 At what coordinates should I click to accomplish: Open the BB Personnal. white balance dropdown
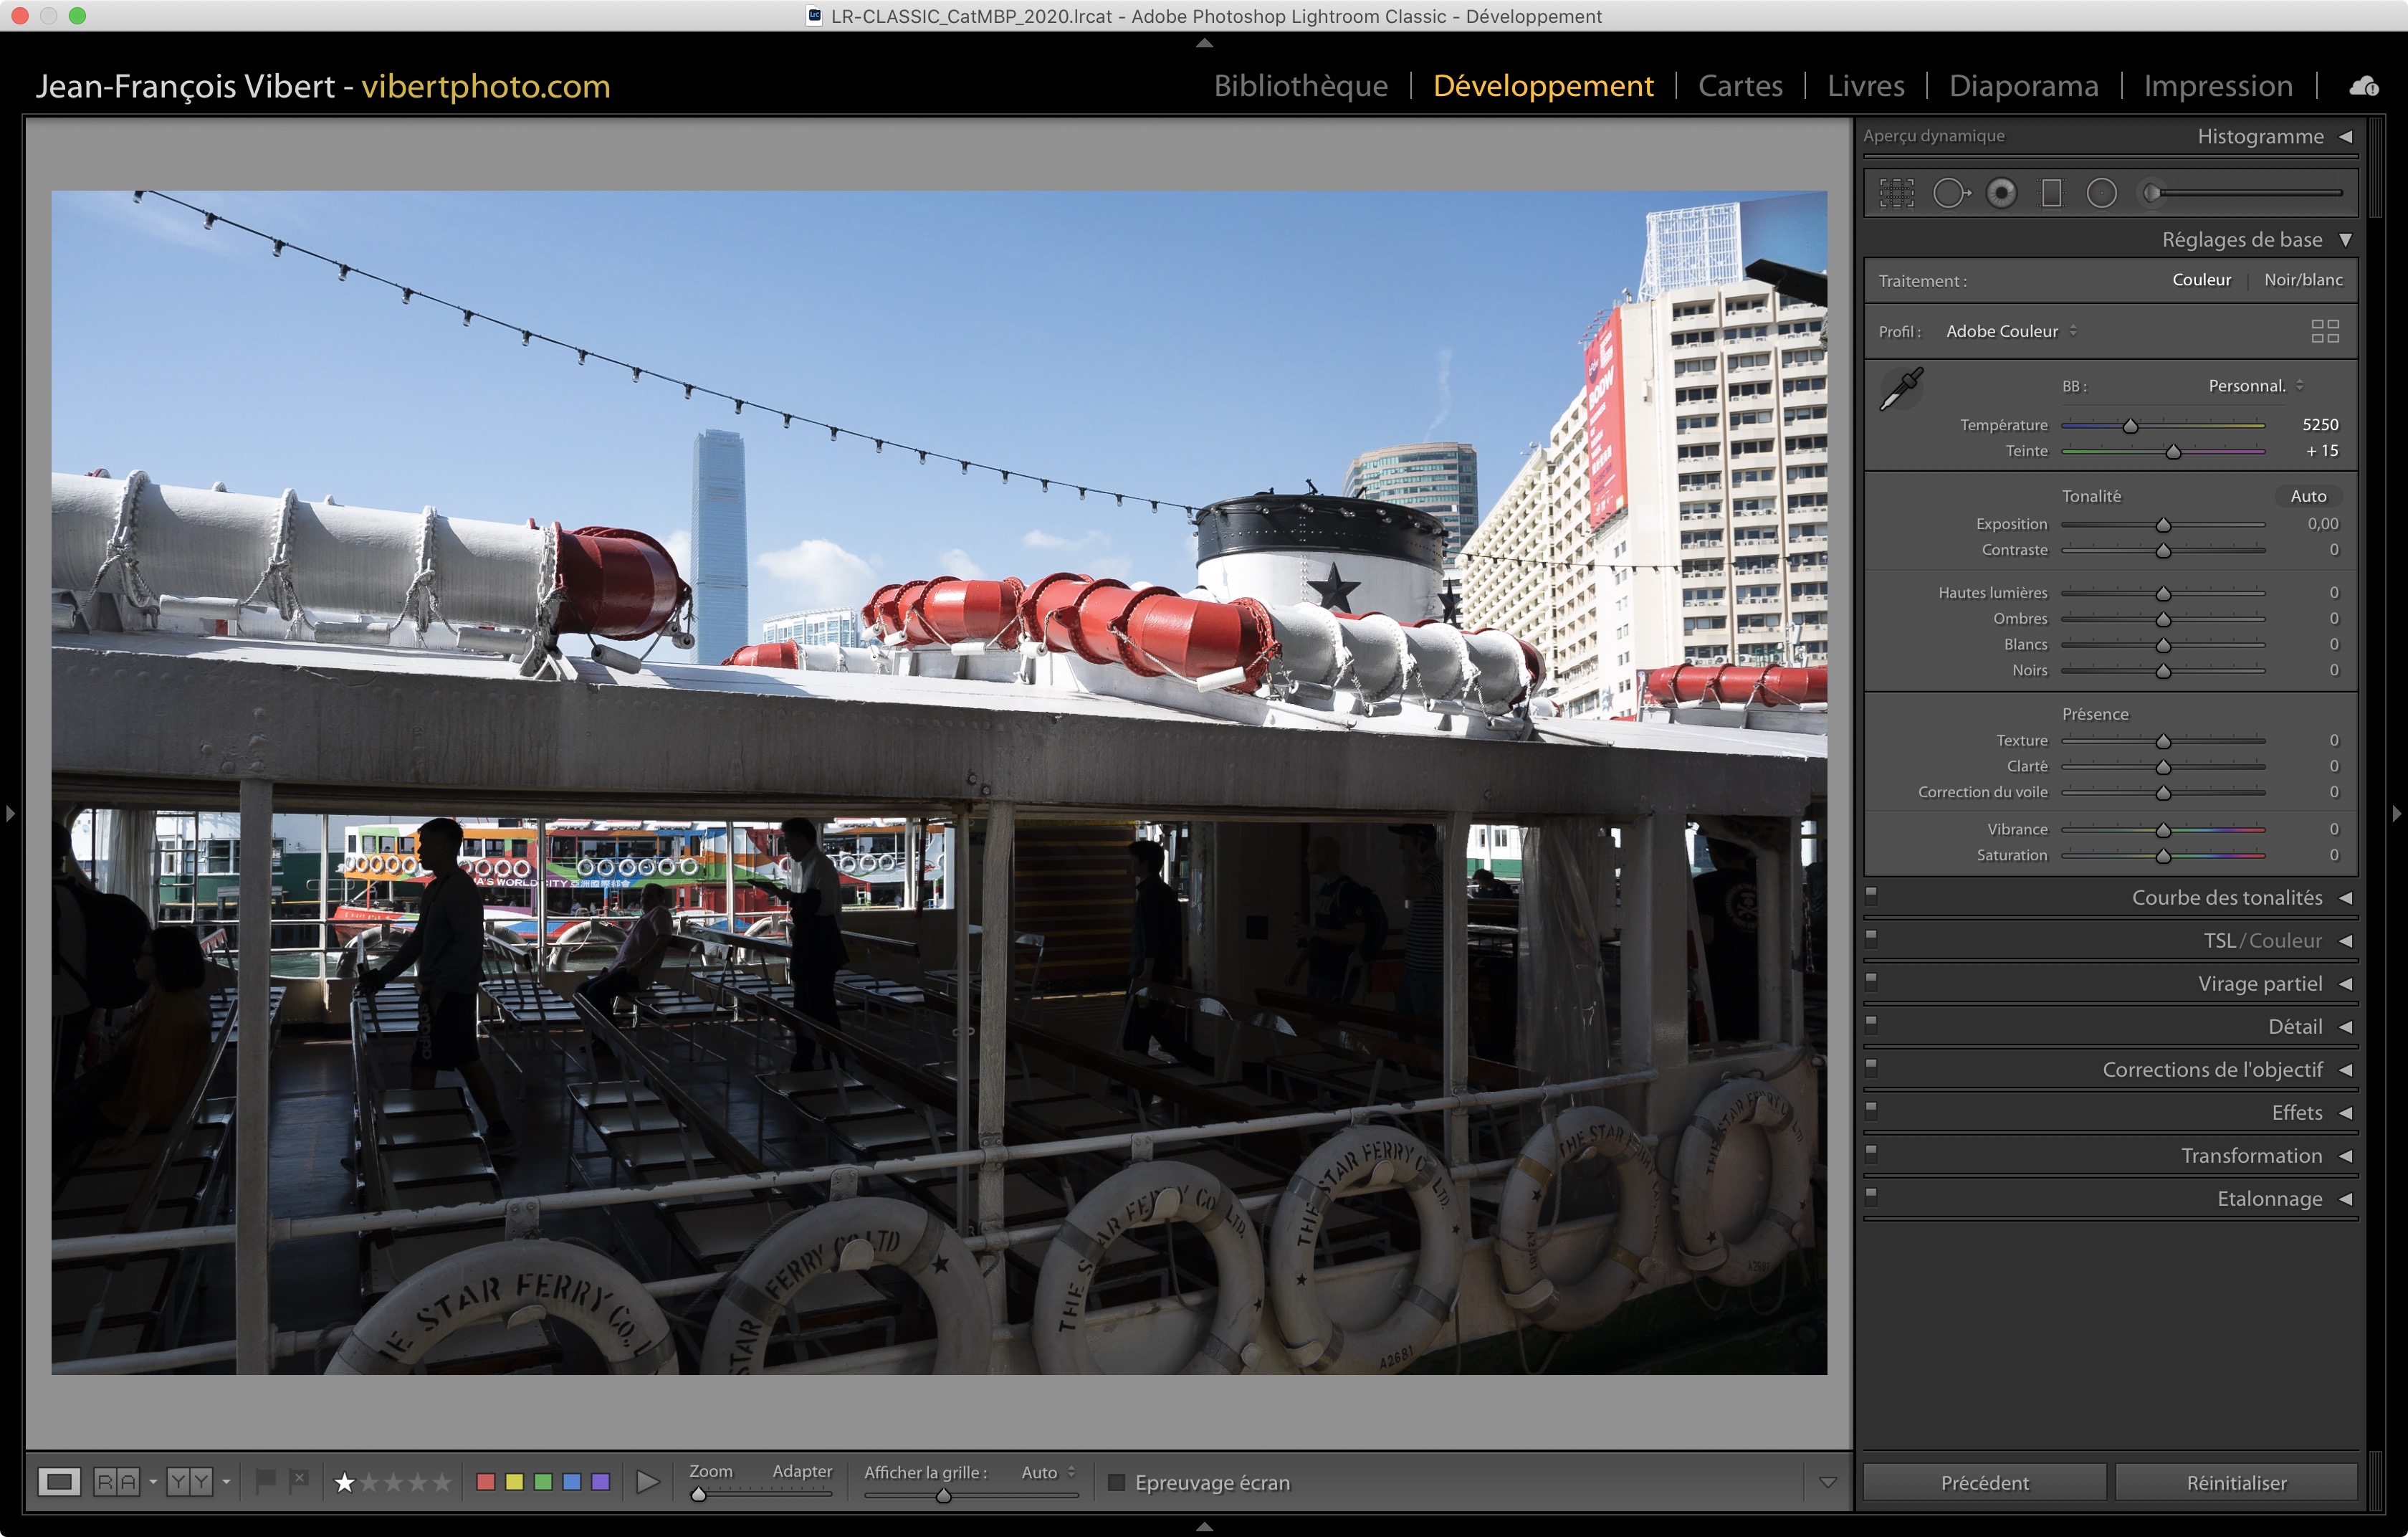tap(2255, 386)
